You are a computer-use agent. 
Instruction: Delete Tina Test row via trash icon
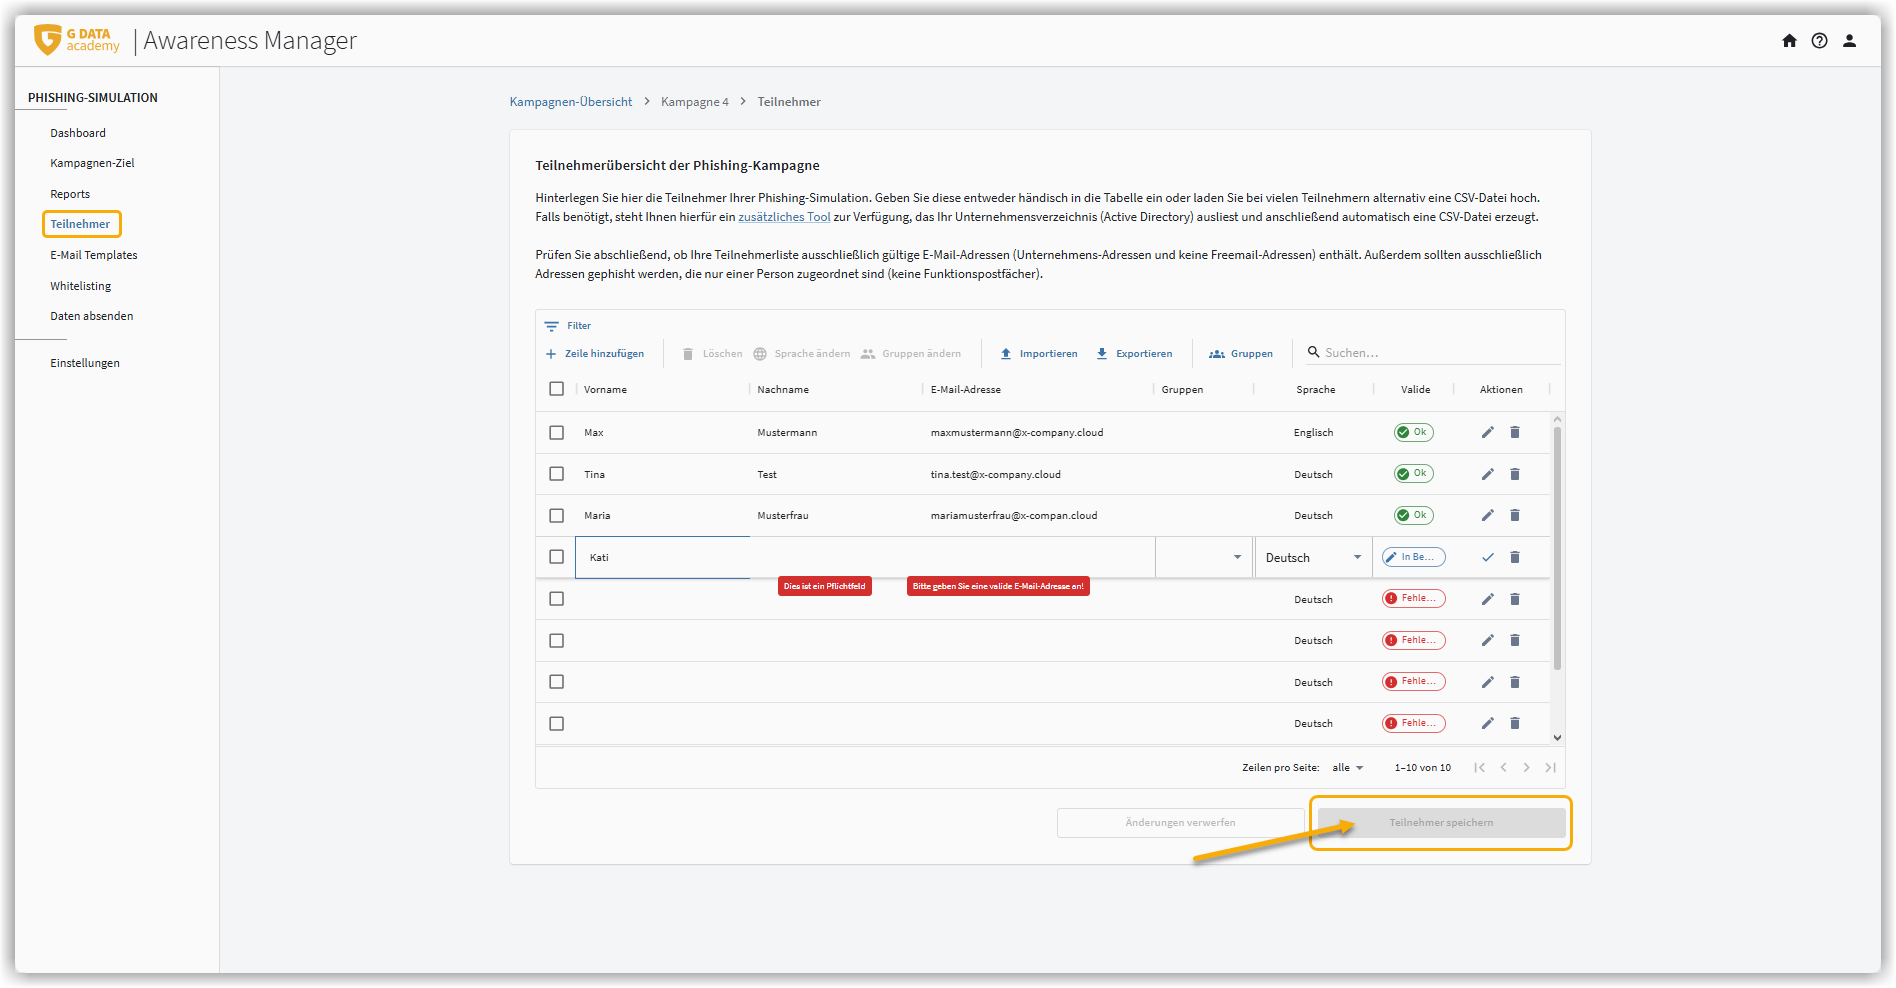coord(1515,474)
